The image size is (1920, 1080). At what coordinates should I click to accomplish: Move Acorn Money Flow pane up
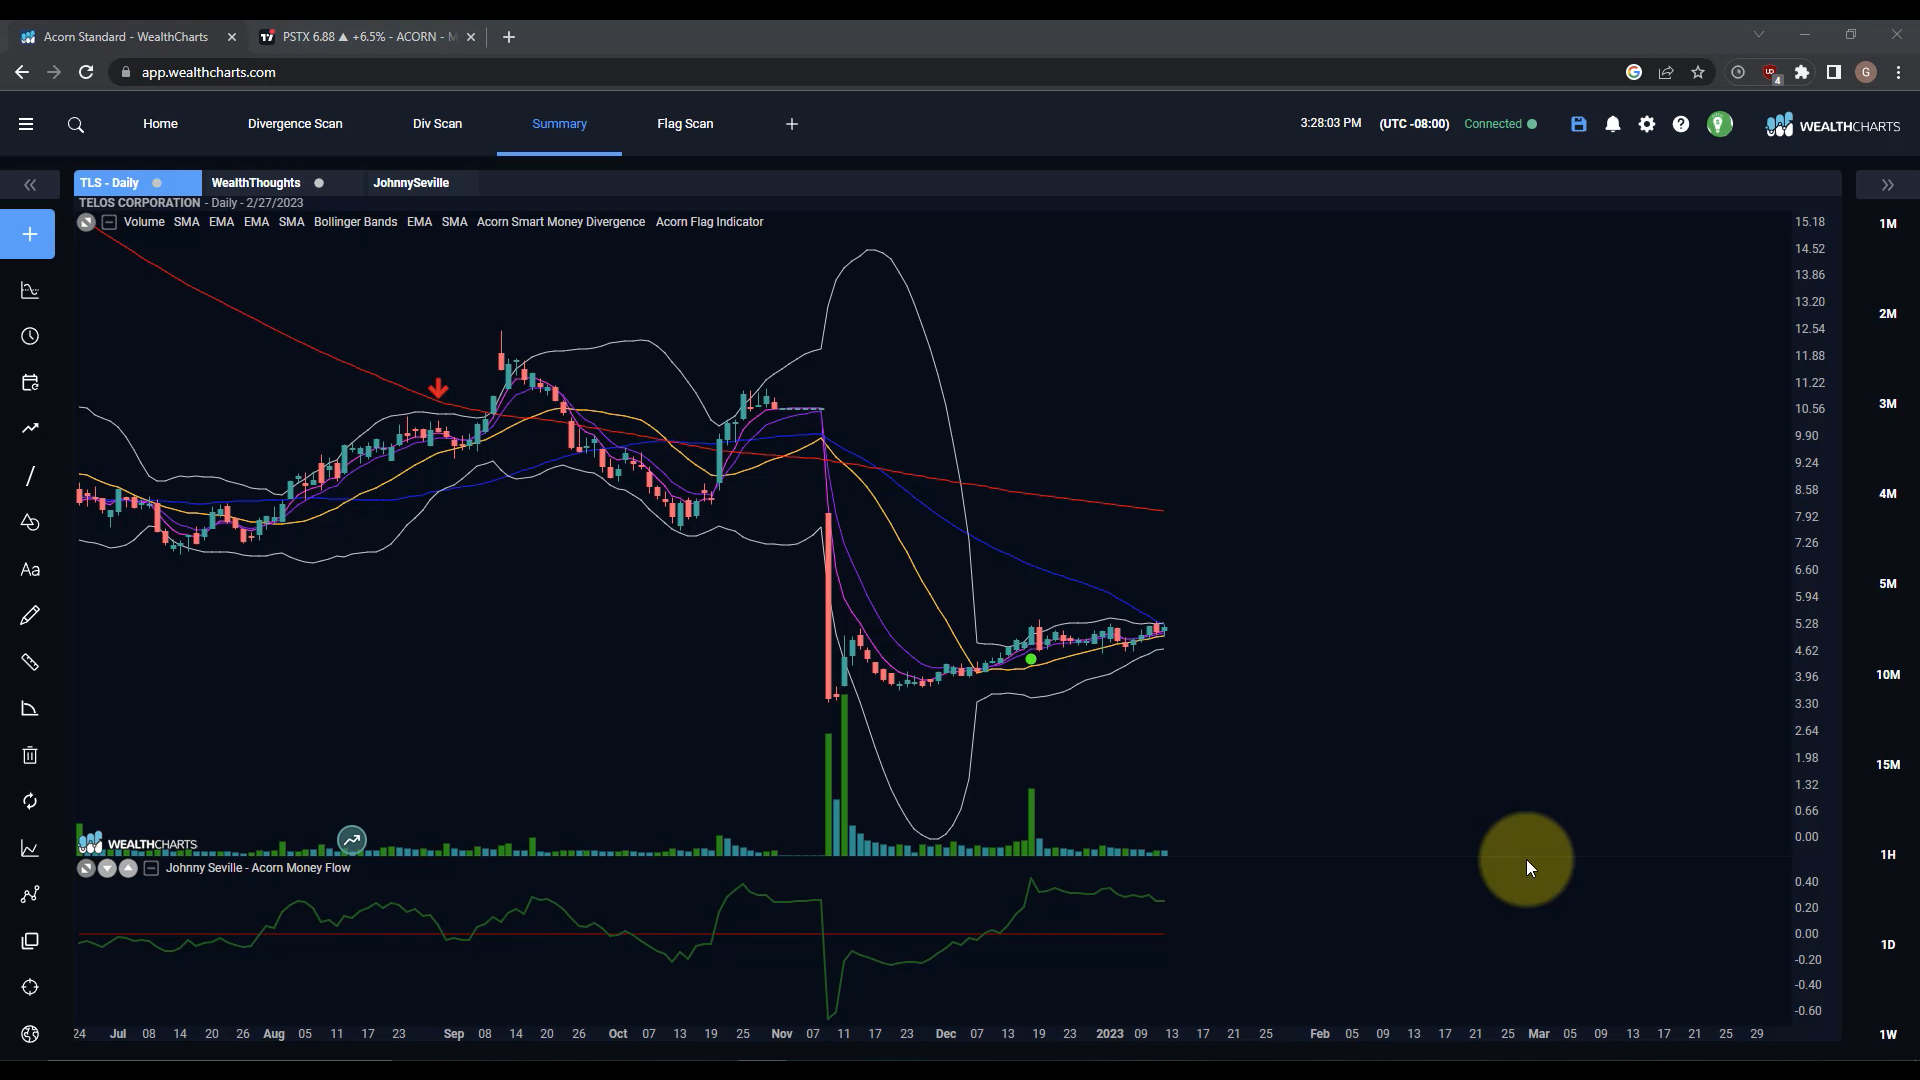tap(128, 868)
